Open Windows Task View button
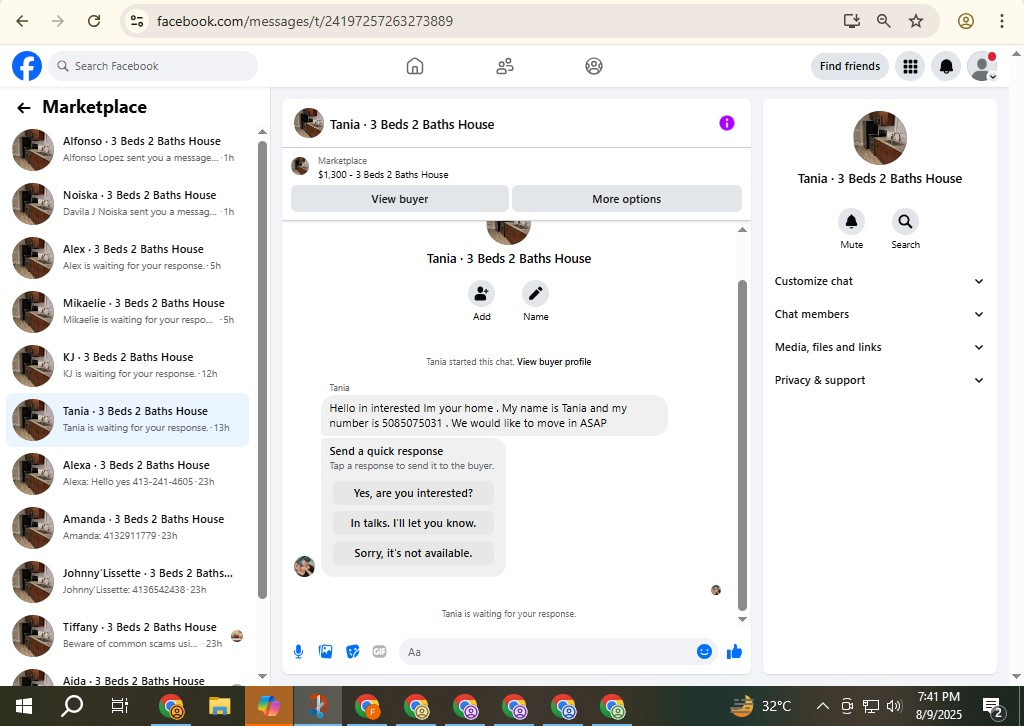The width and height of the screenshot is (1024, 726). pos(120,706)
